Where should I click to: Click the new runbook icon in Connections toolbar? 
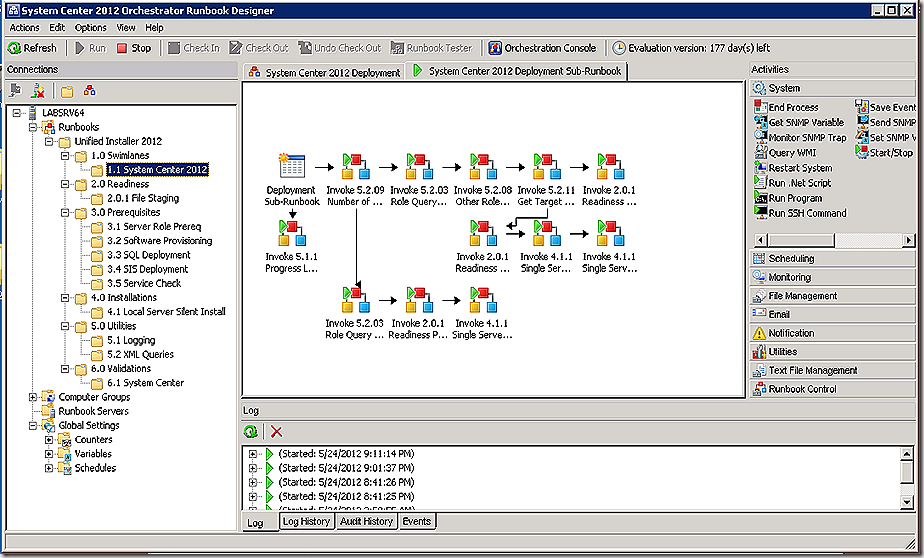pos(90,91)
